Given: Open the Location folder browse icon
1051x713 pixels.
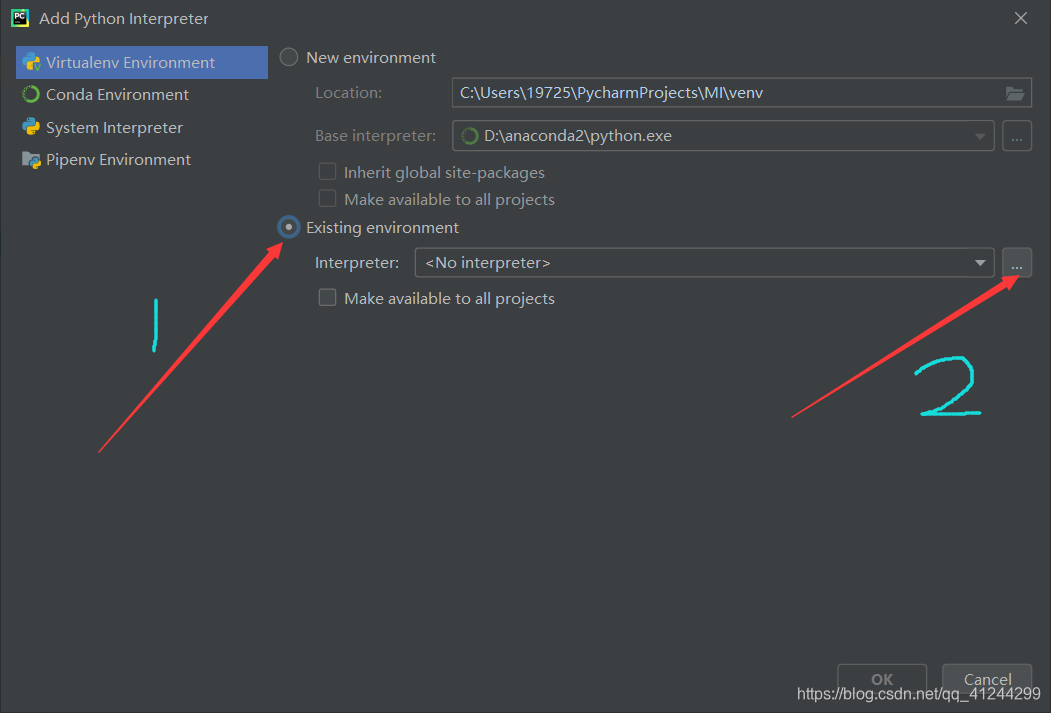Looking at the screenshot, I should (1015, 92).
